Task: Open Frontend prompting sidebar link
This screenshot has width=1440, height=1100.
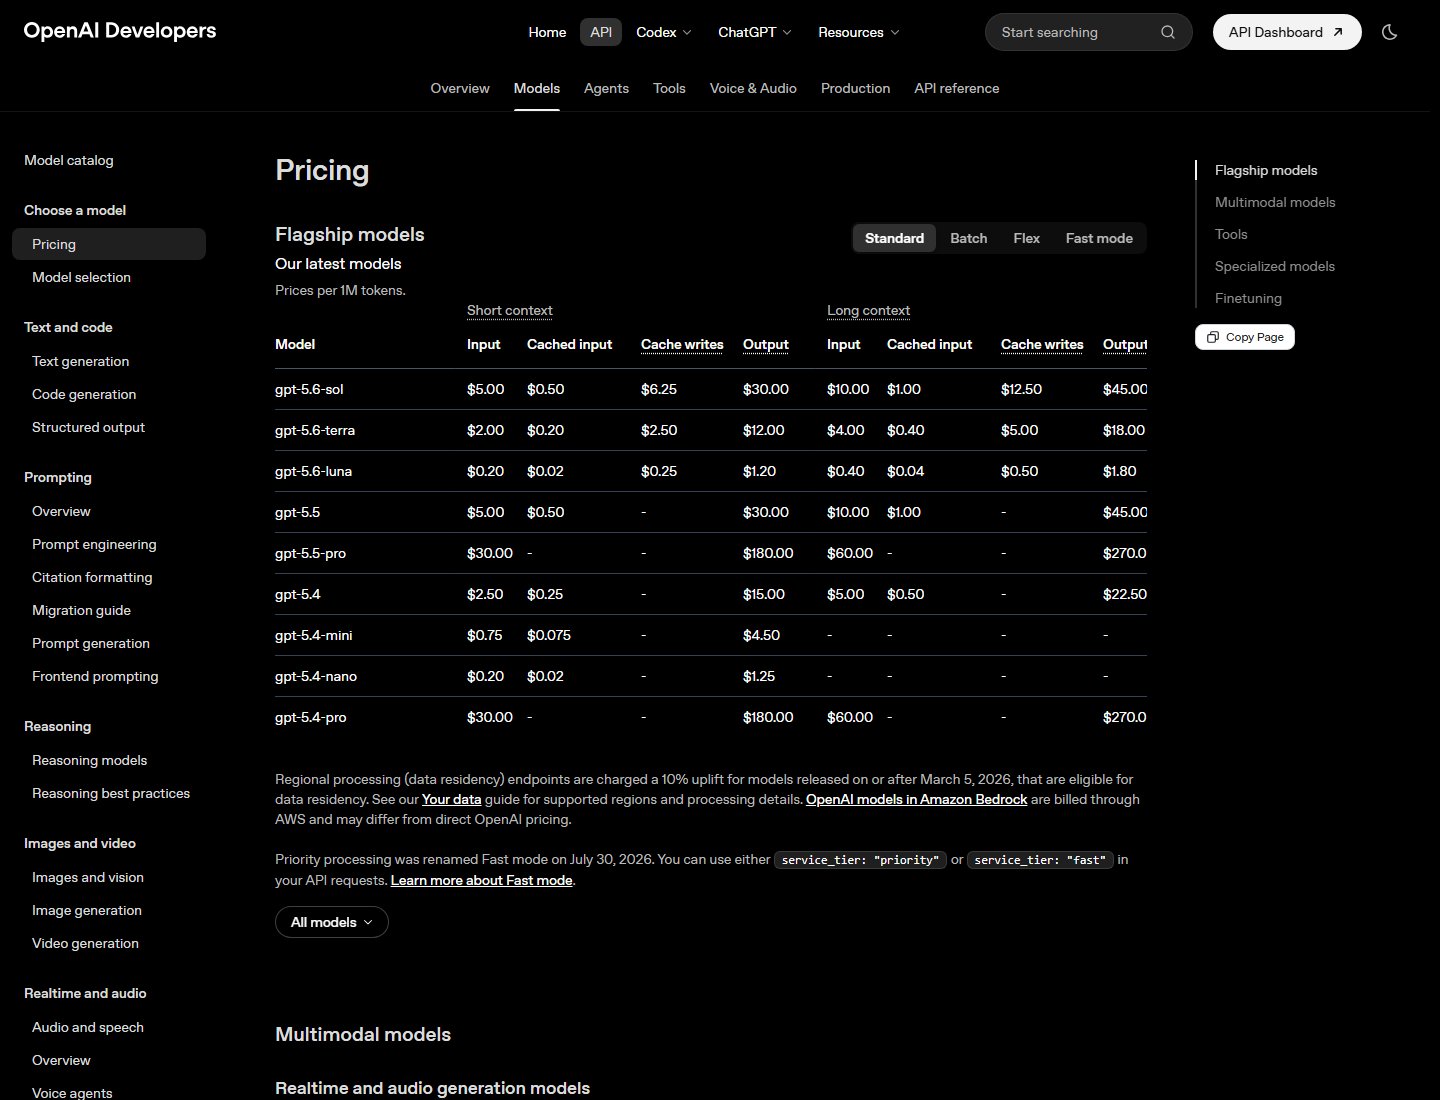Action: [x=95, y=676]
